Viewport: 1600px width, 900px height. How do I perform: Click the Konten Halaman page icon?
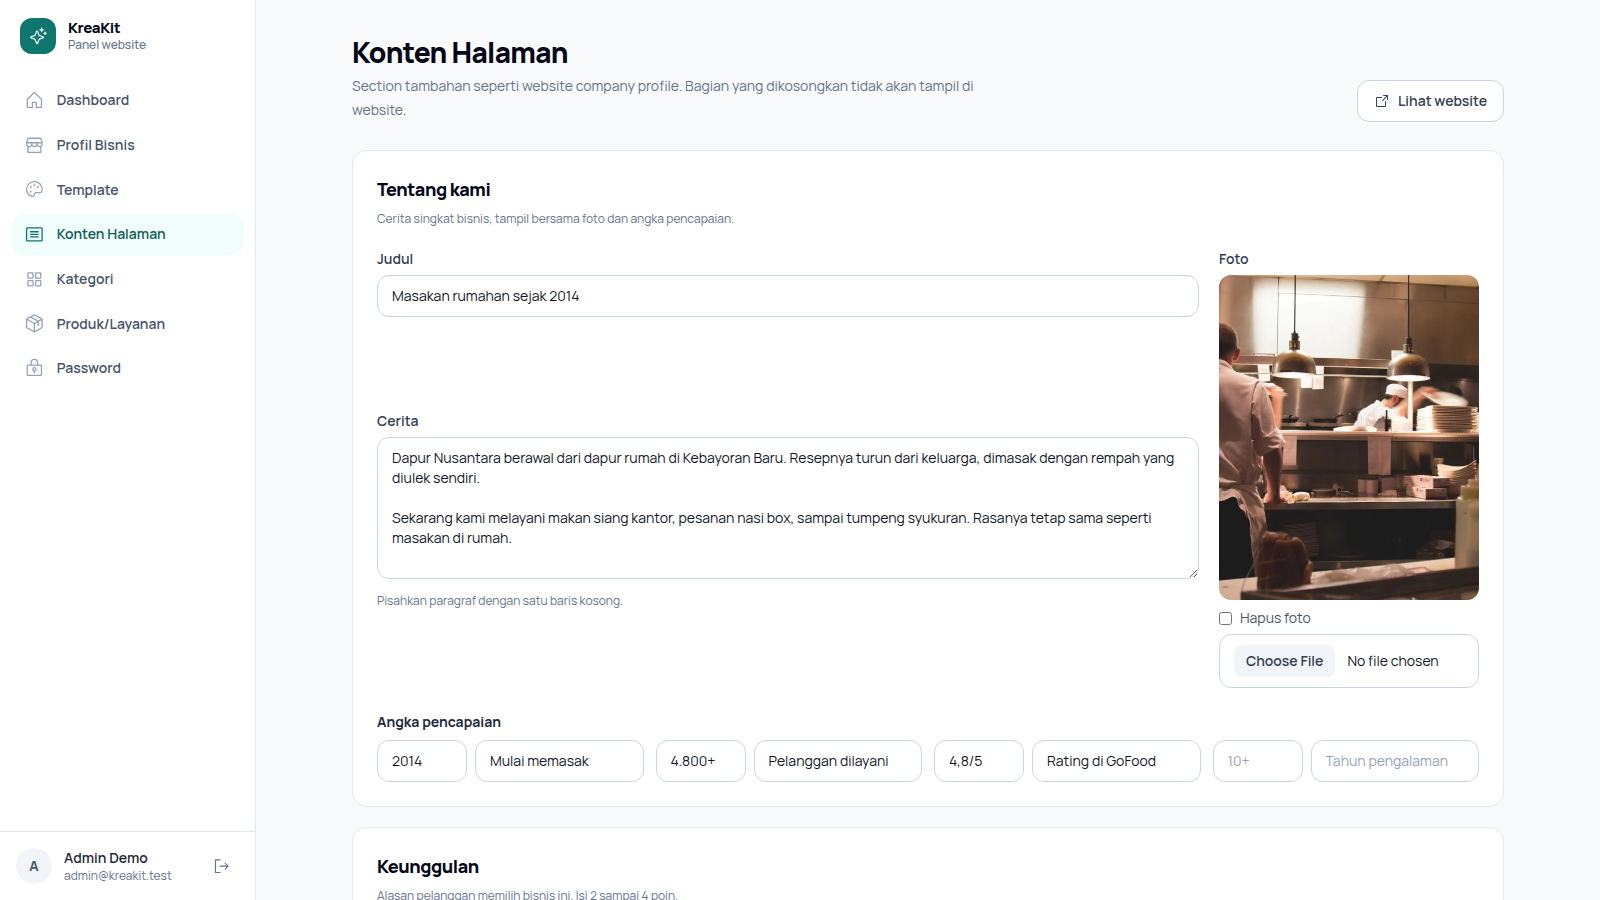click(x=34, y=234)
